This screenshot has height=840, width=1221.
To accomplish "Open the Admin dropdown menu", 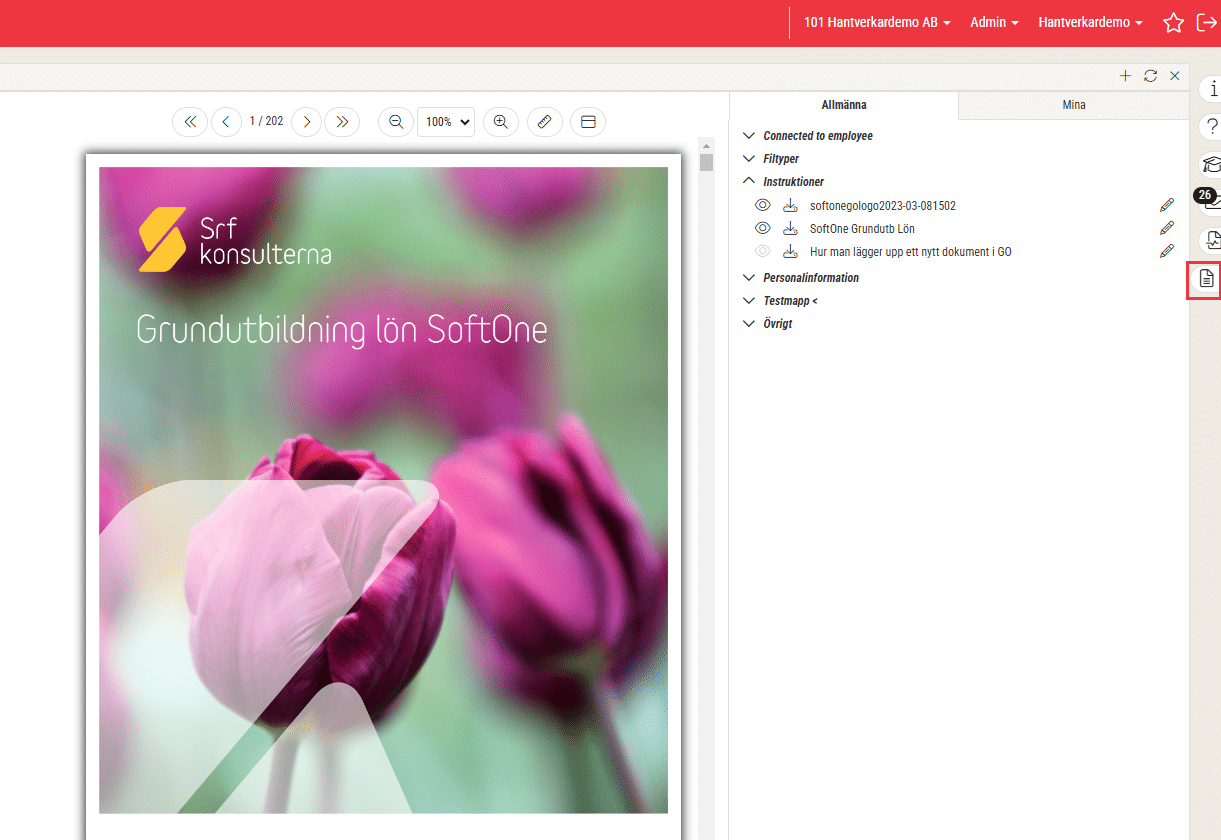I will (995, 23).
